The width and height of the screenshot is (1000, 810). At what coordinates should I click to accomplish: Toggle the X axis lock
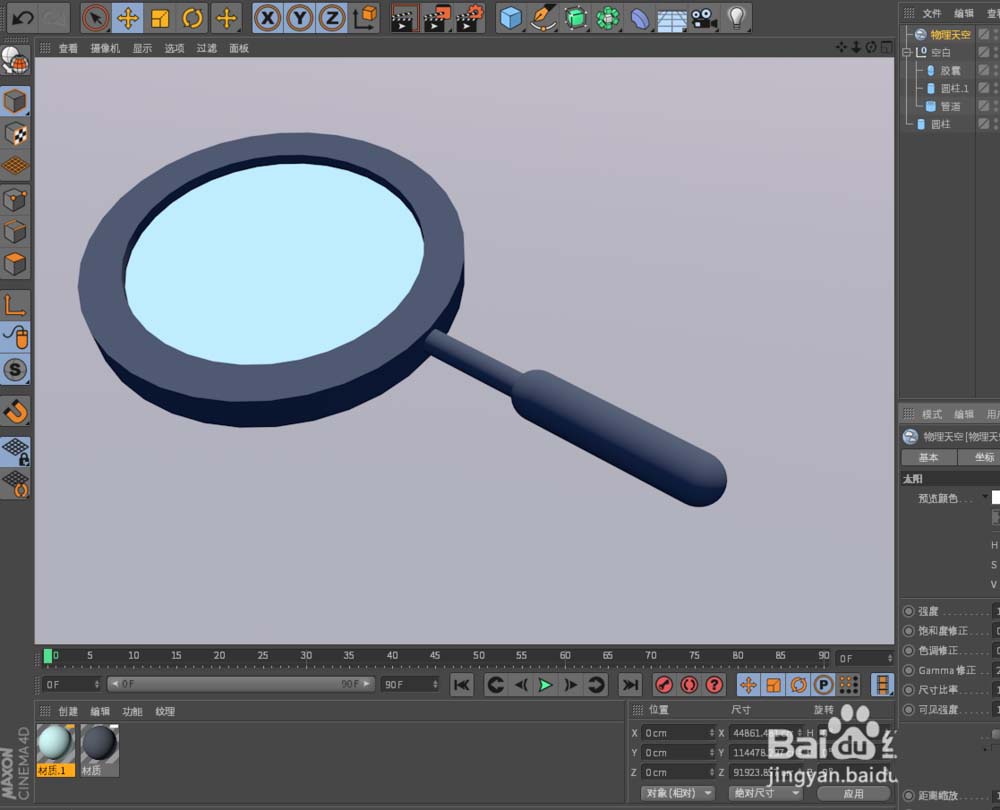point(268,18)
